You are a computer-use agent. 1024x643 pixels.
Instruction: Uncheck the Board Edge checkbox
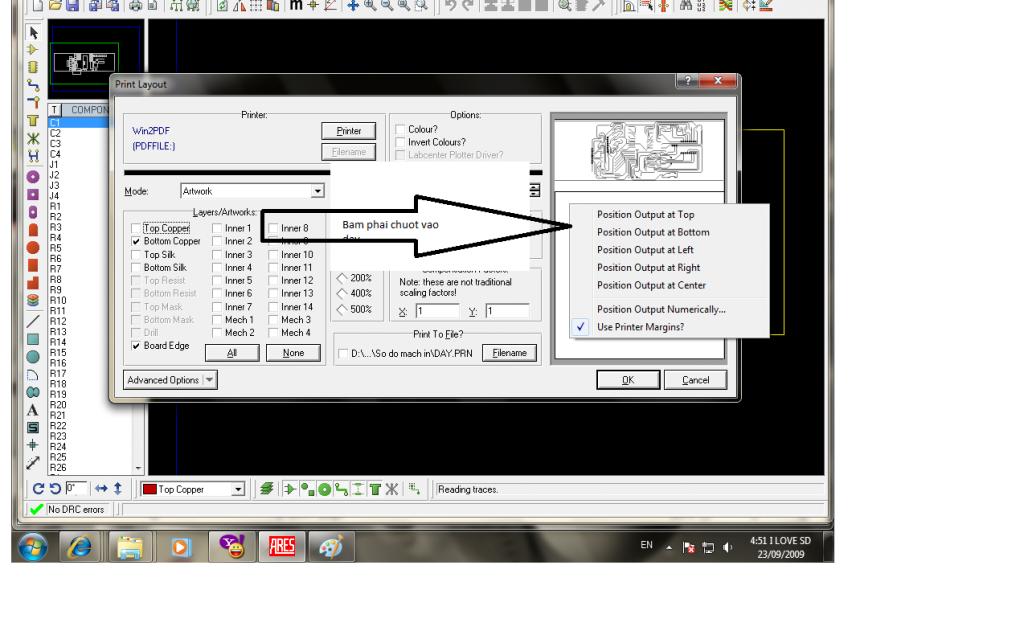pyautogui.click(x=136, y=346)
